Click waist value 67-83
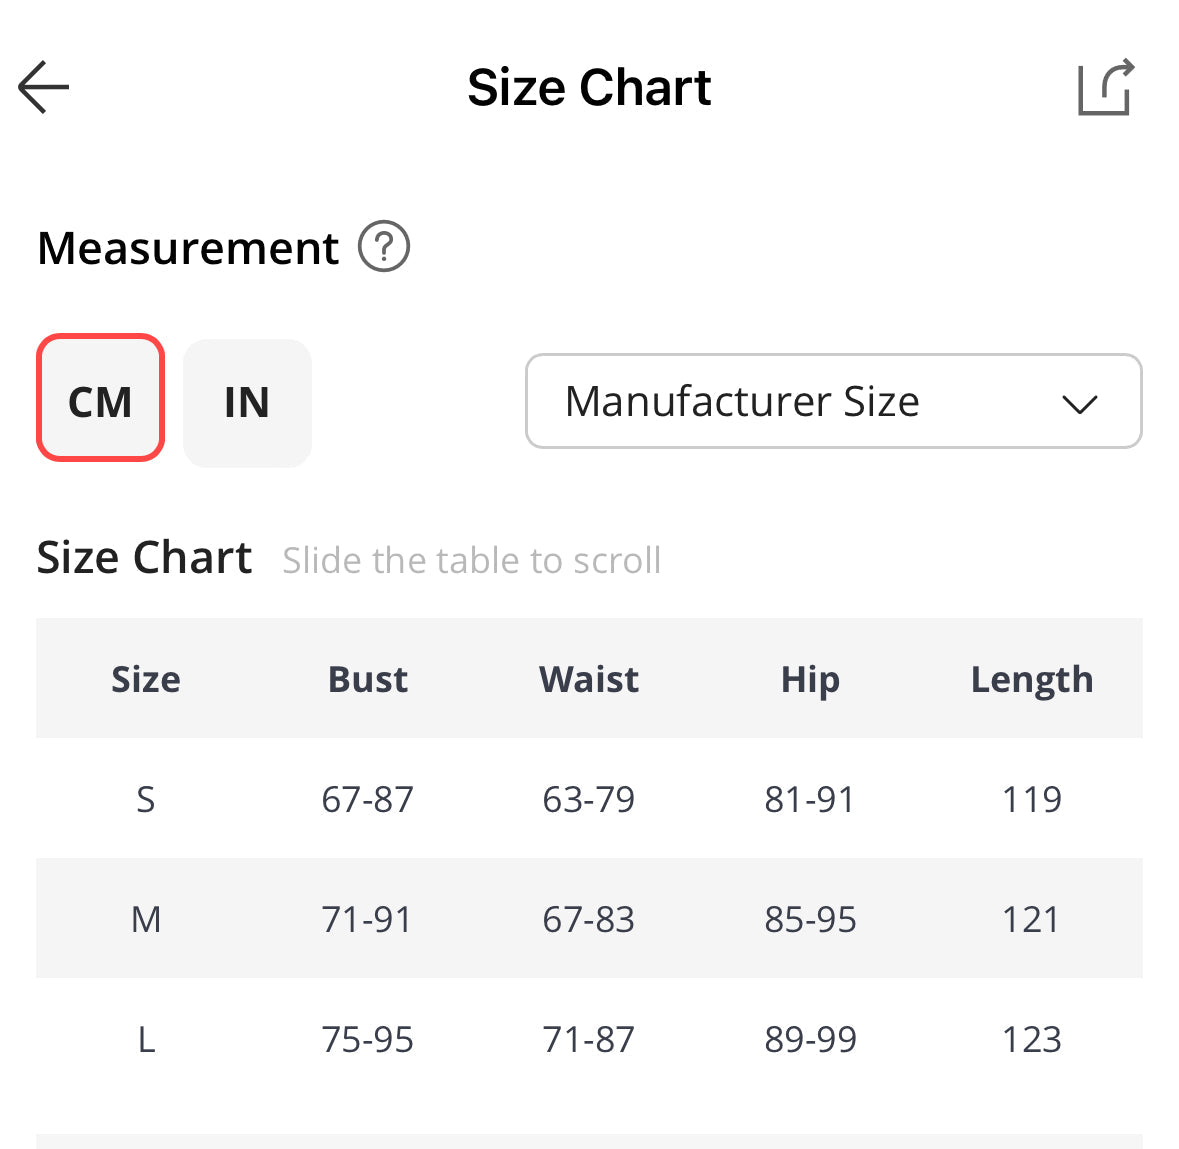 tap(589, 919)
